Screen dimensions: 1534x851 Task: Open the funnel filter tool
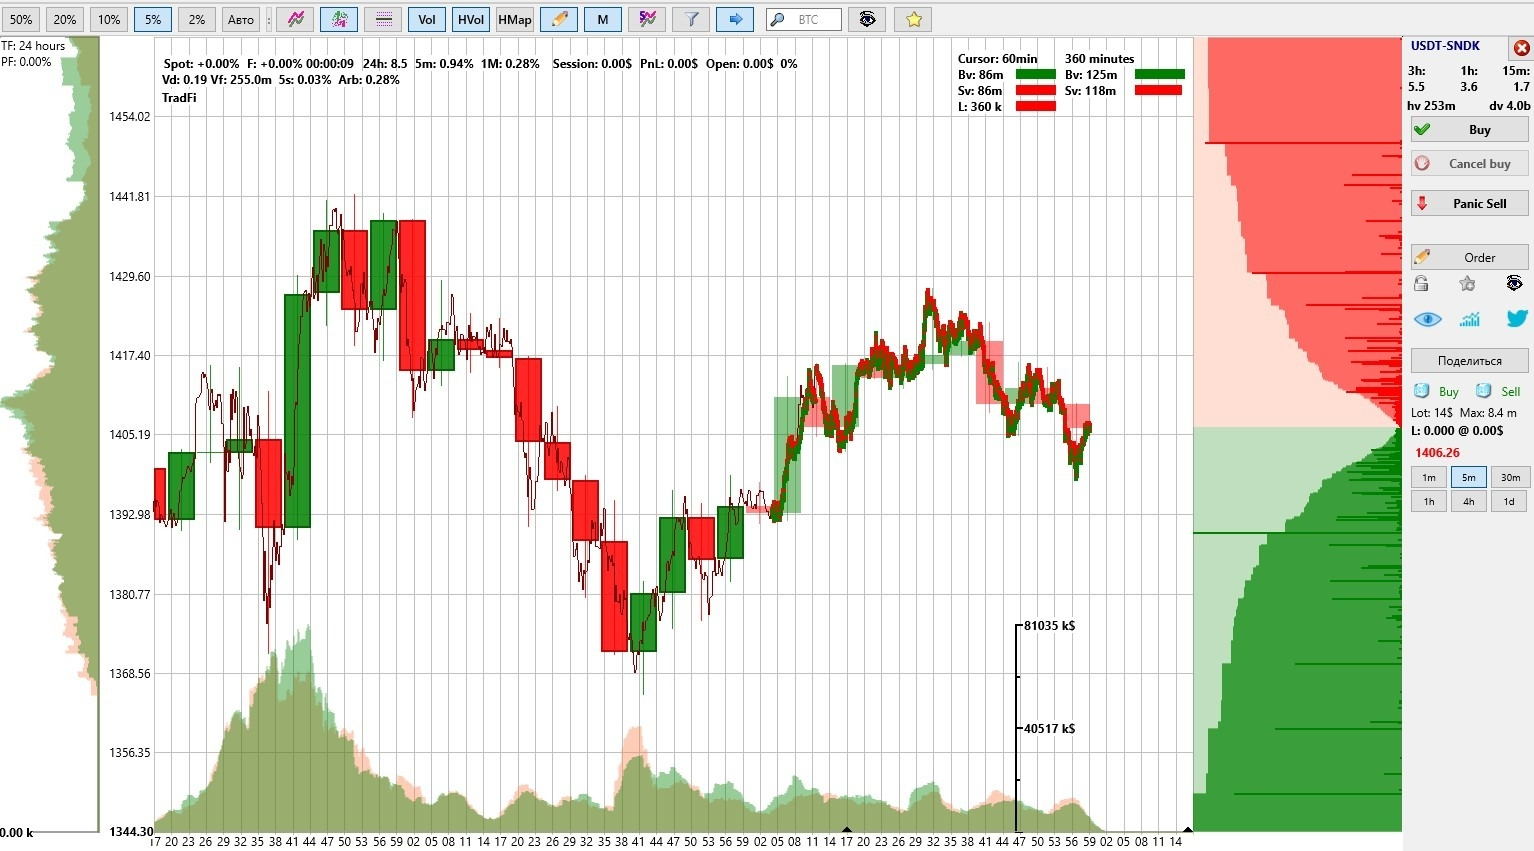[691, 19]
